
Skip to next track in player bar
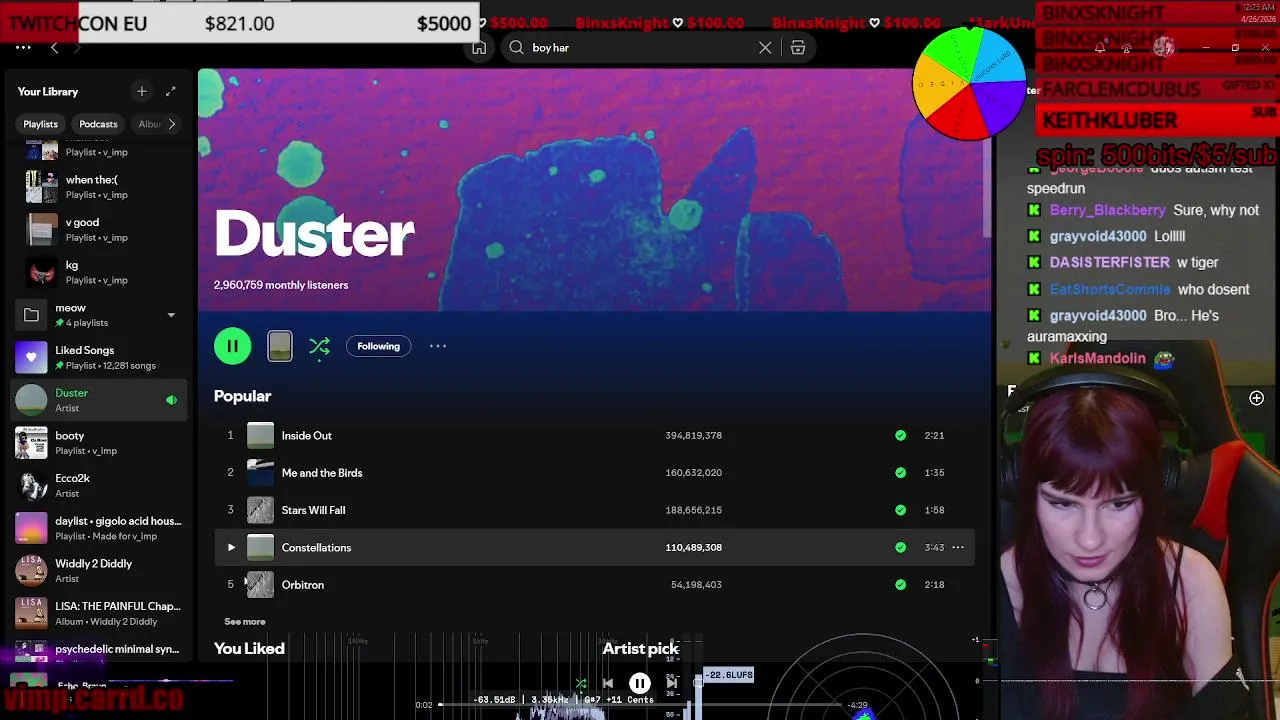[672, 684]
